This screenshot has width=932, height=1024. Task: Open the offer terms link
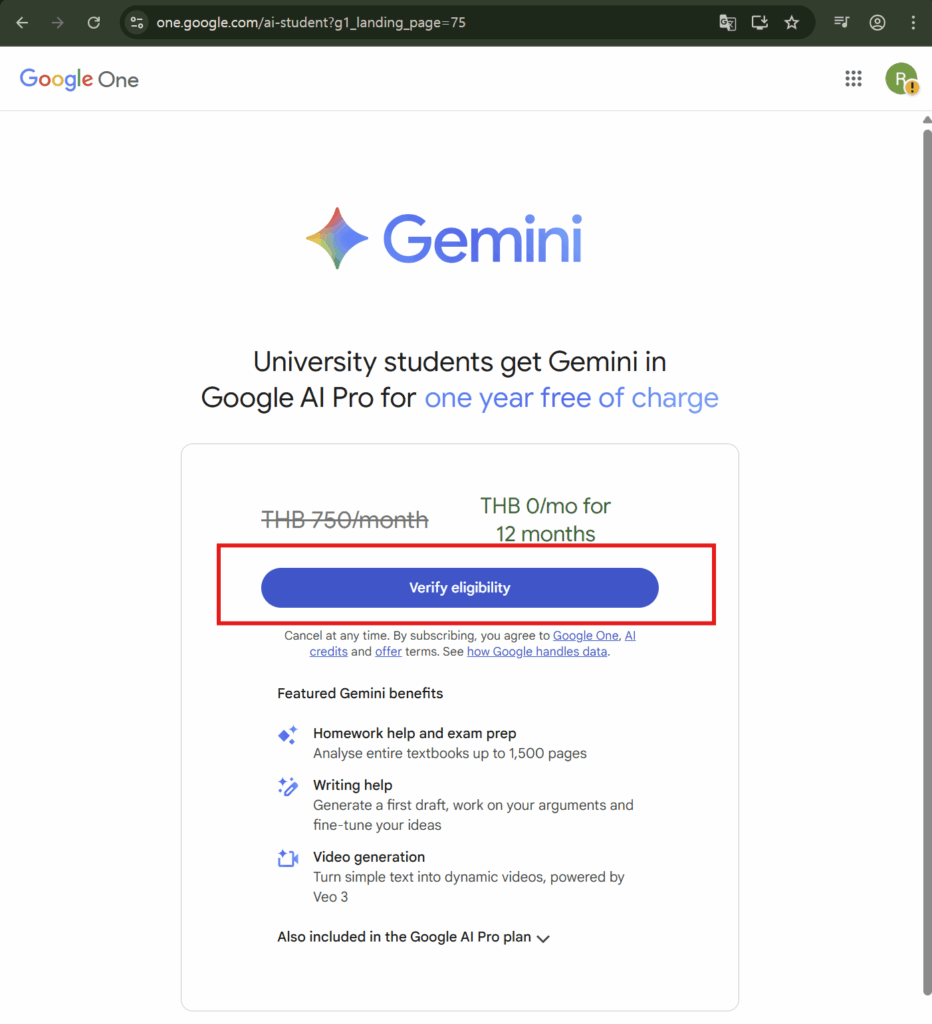pos(388,652)
